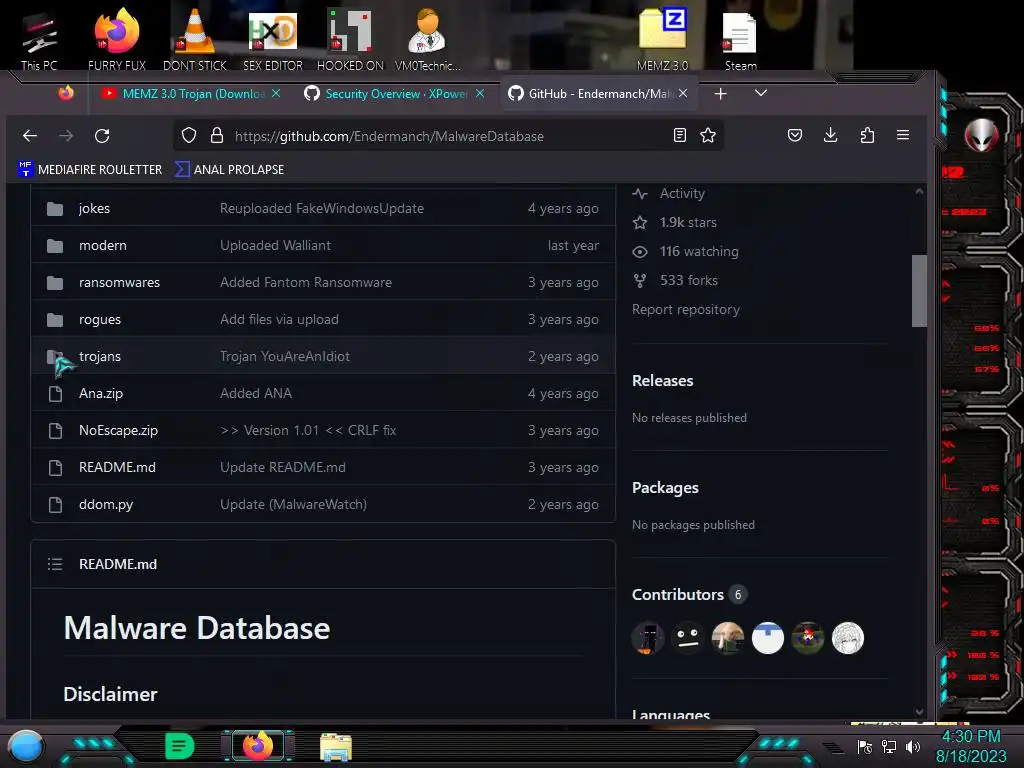Open DONT STICK VLC cone shortcut

click(x=195, y=39)
